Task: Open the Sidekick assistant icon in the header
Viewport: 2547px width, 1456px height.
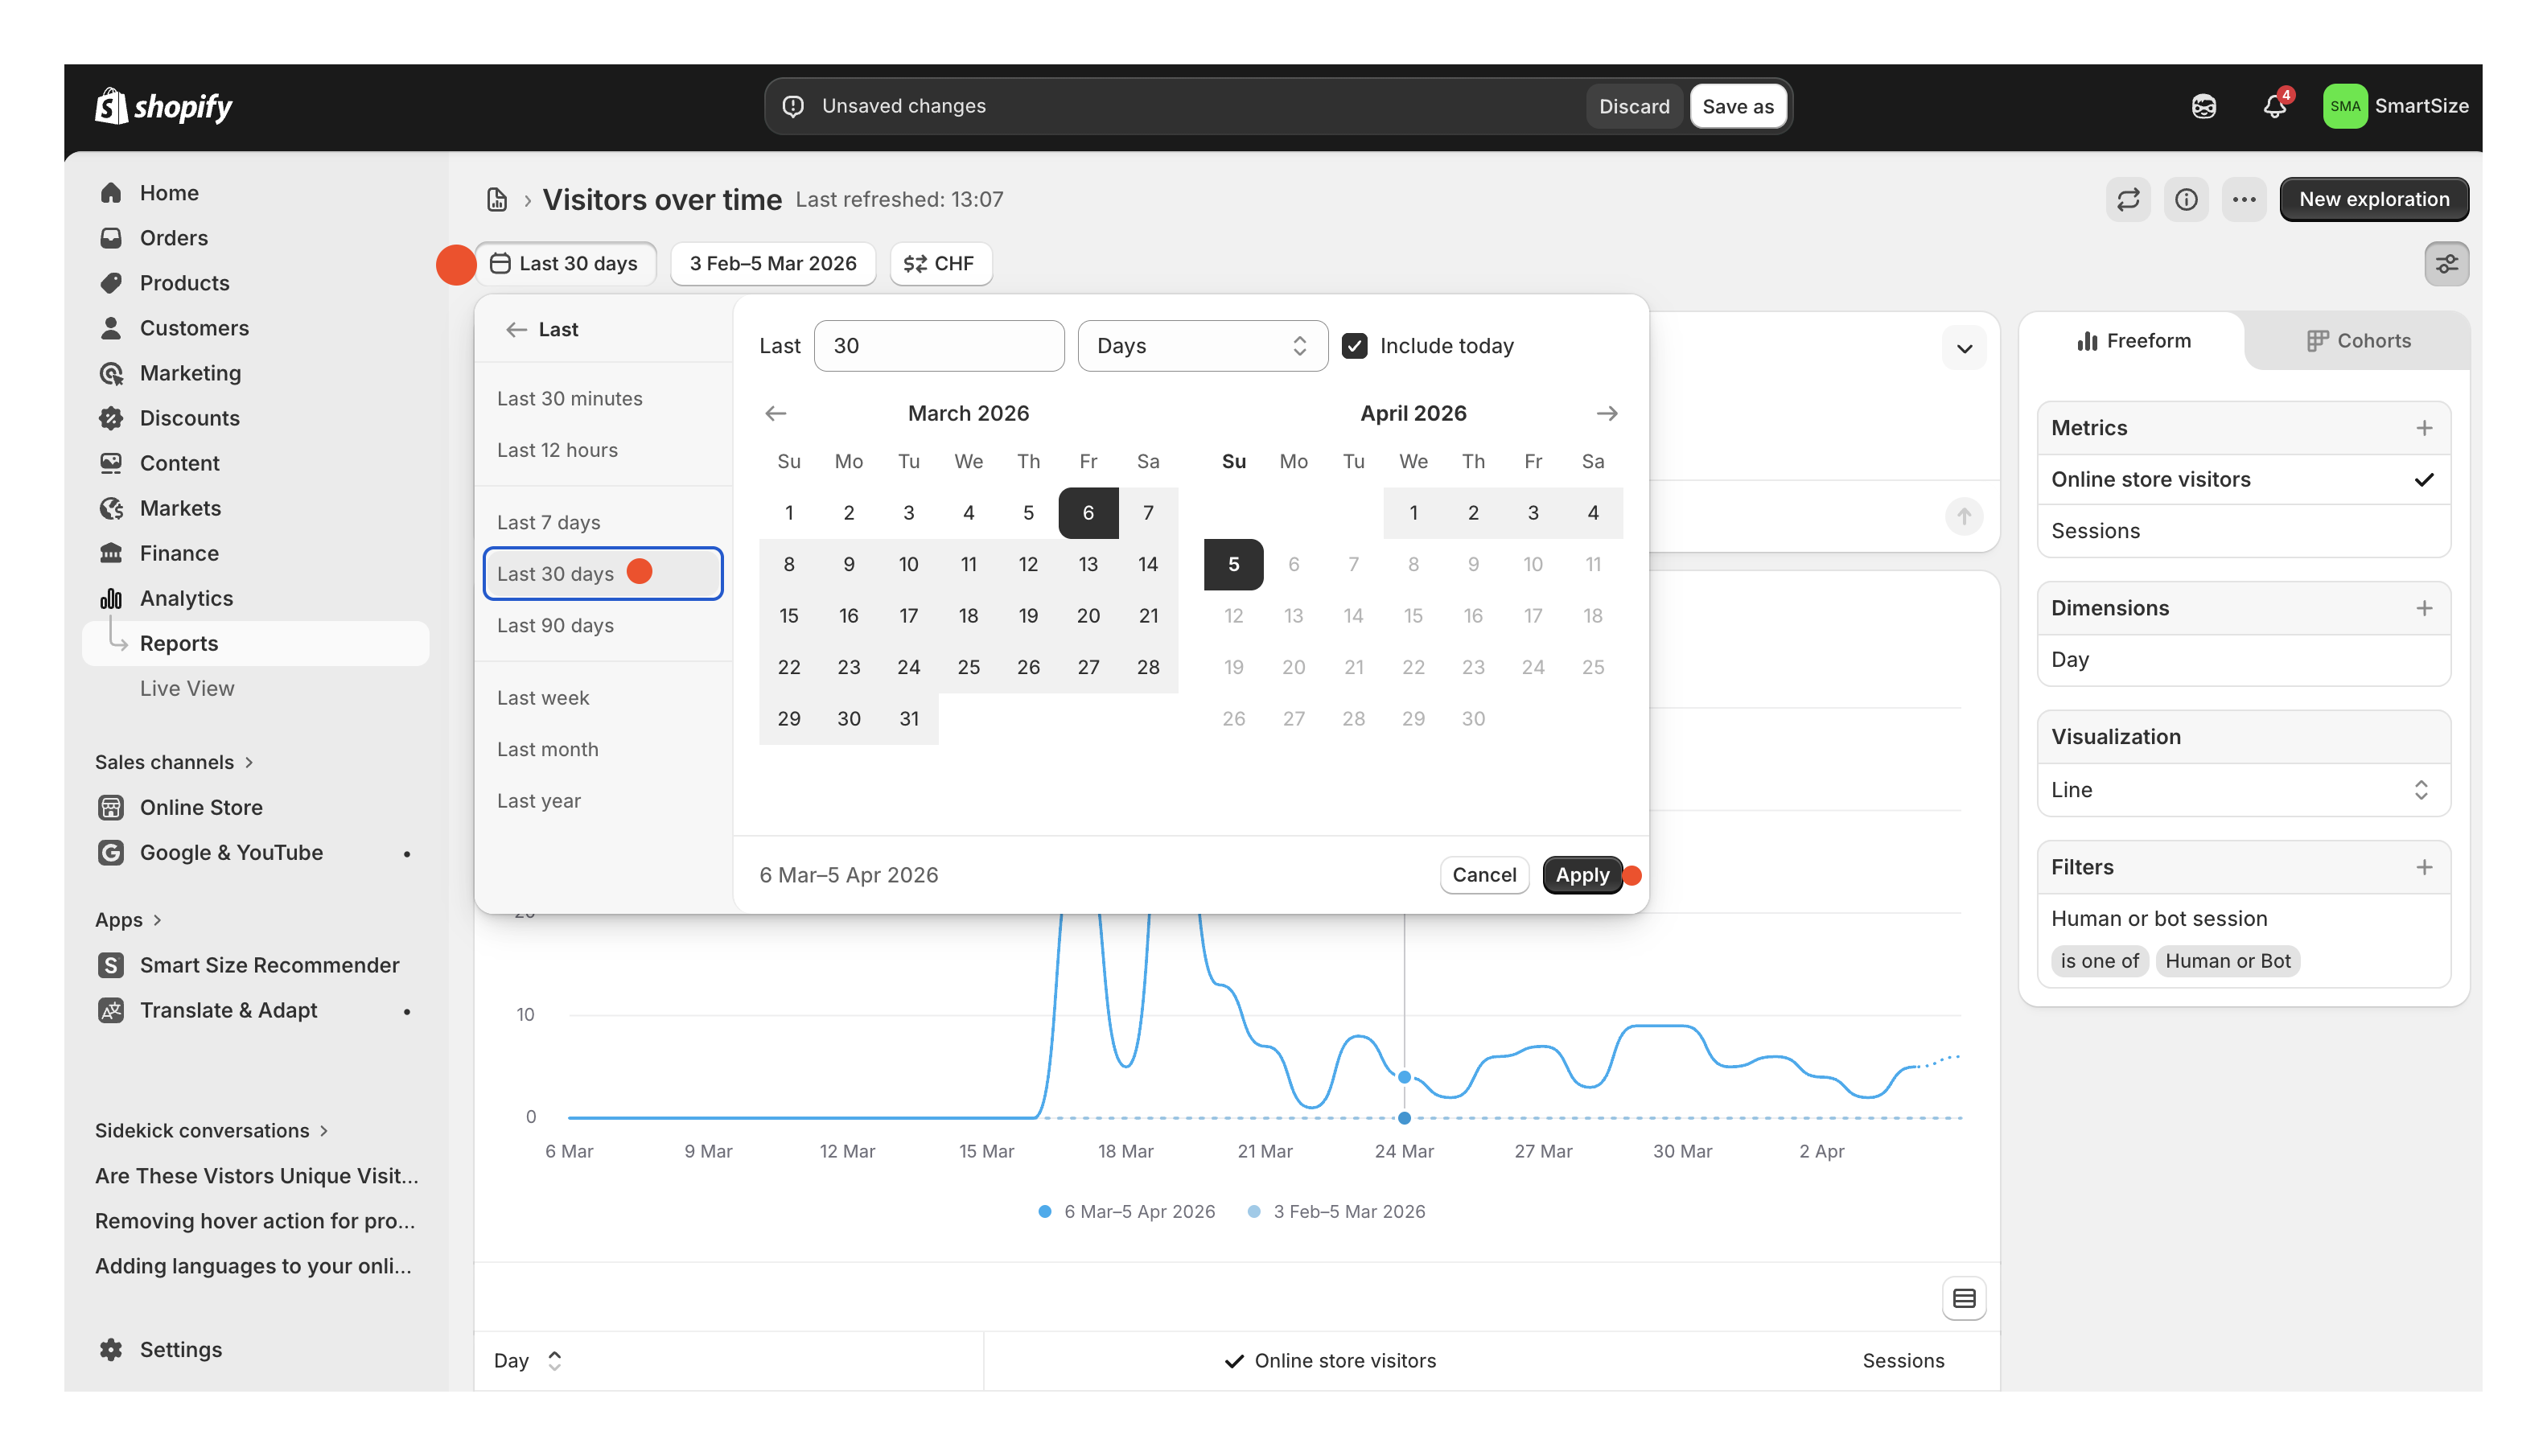Action: click(x=2204, y=105)
